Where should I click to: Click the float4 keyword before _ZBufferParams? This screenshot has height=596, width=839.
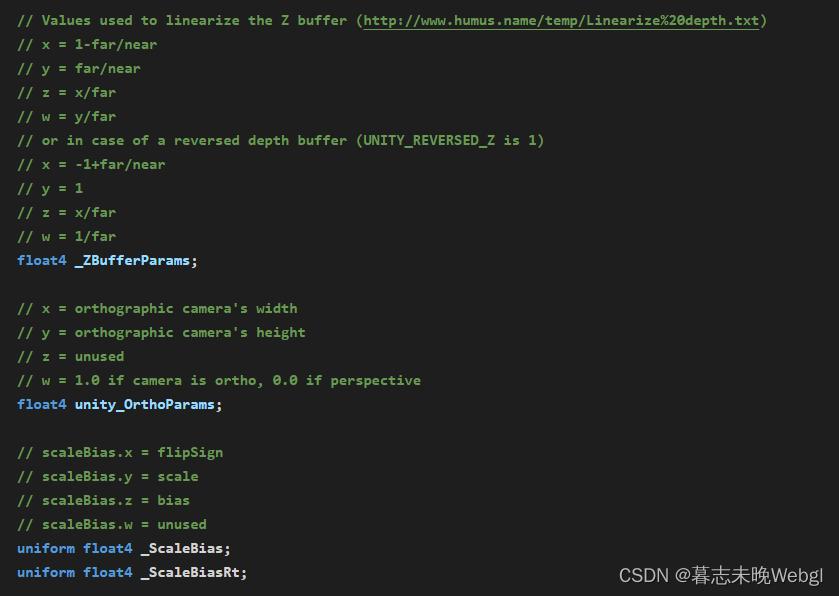[x=42, y=261]
